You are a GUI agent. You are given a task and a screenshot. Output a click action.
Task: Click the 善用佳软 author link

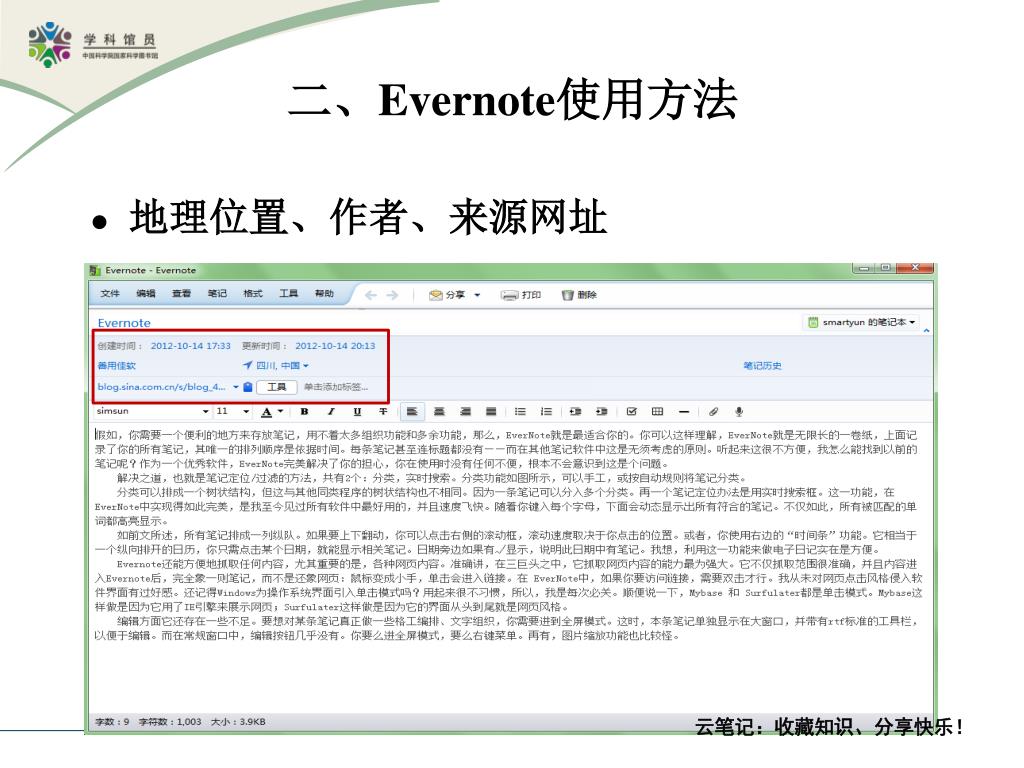click(x=117, y=366)
